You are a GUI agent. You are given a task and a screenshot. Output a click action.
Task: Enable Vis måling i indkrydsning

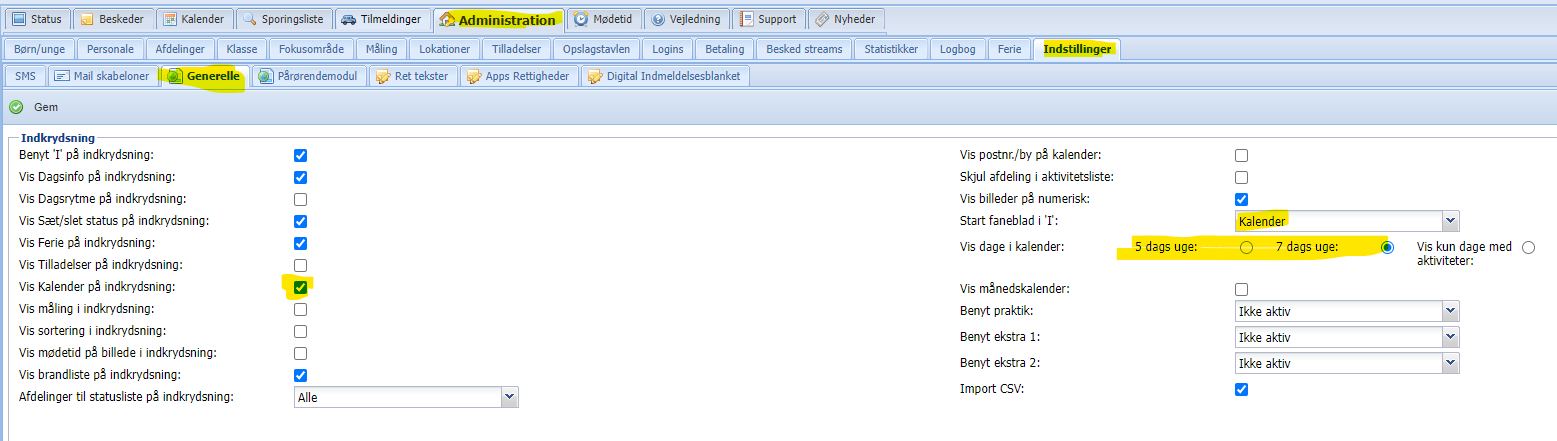click(x=300, y=309)
